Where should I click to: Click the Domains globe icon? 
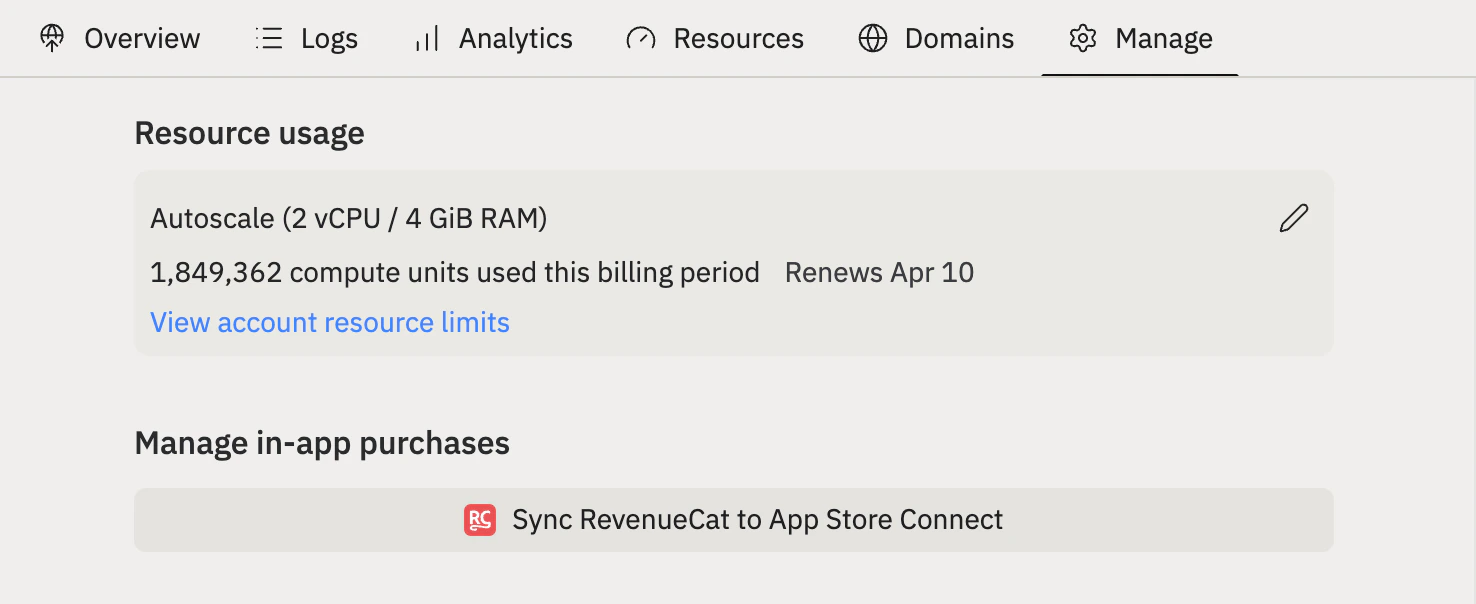tap(872, 38)
